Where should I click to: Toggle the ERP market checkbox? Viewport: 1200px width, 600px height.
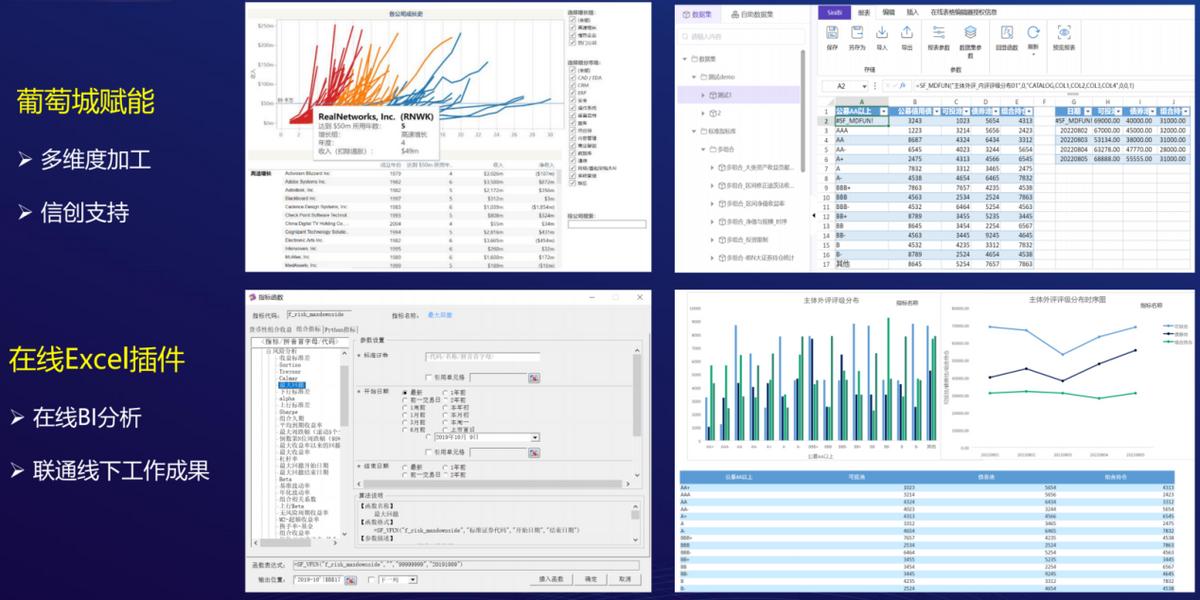pos(573,93)
